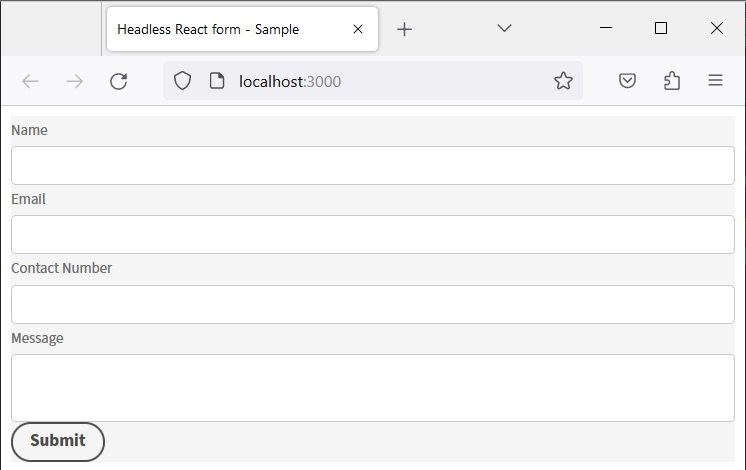Reload the current page
746x470 pixels.
(118, 82)
